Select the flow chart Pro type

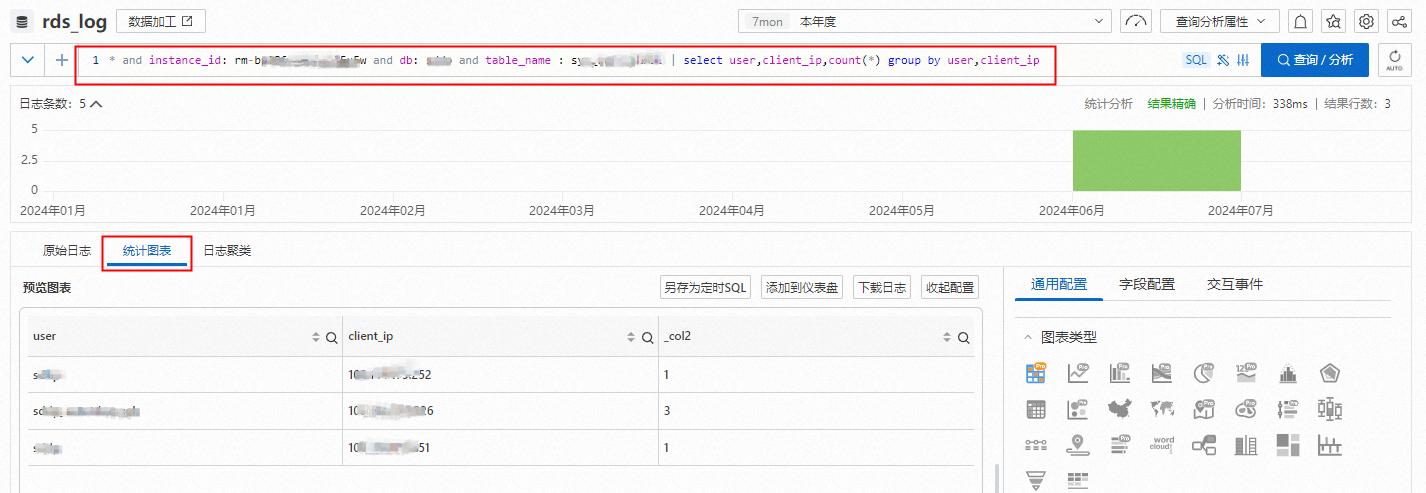[1162, 373]
